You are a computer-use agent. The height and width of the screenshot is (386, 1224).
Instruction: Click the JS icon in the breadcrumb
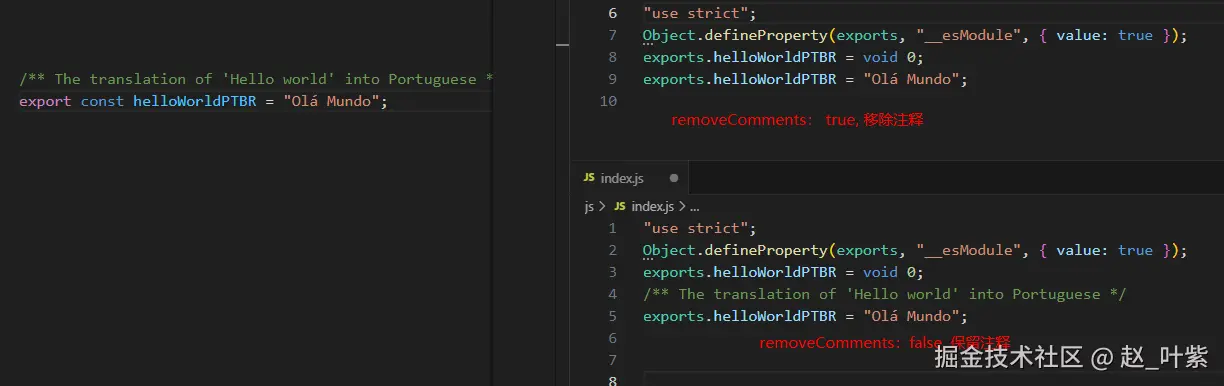620,206
